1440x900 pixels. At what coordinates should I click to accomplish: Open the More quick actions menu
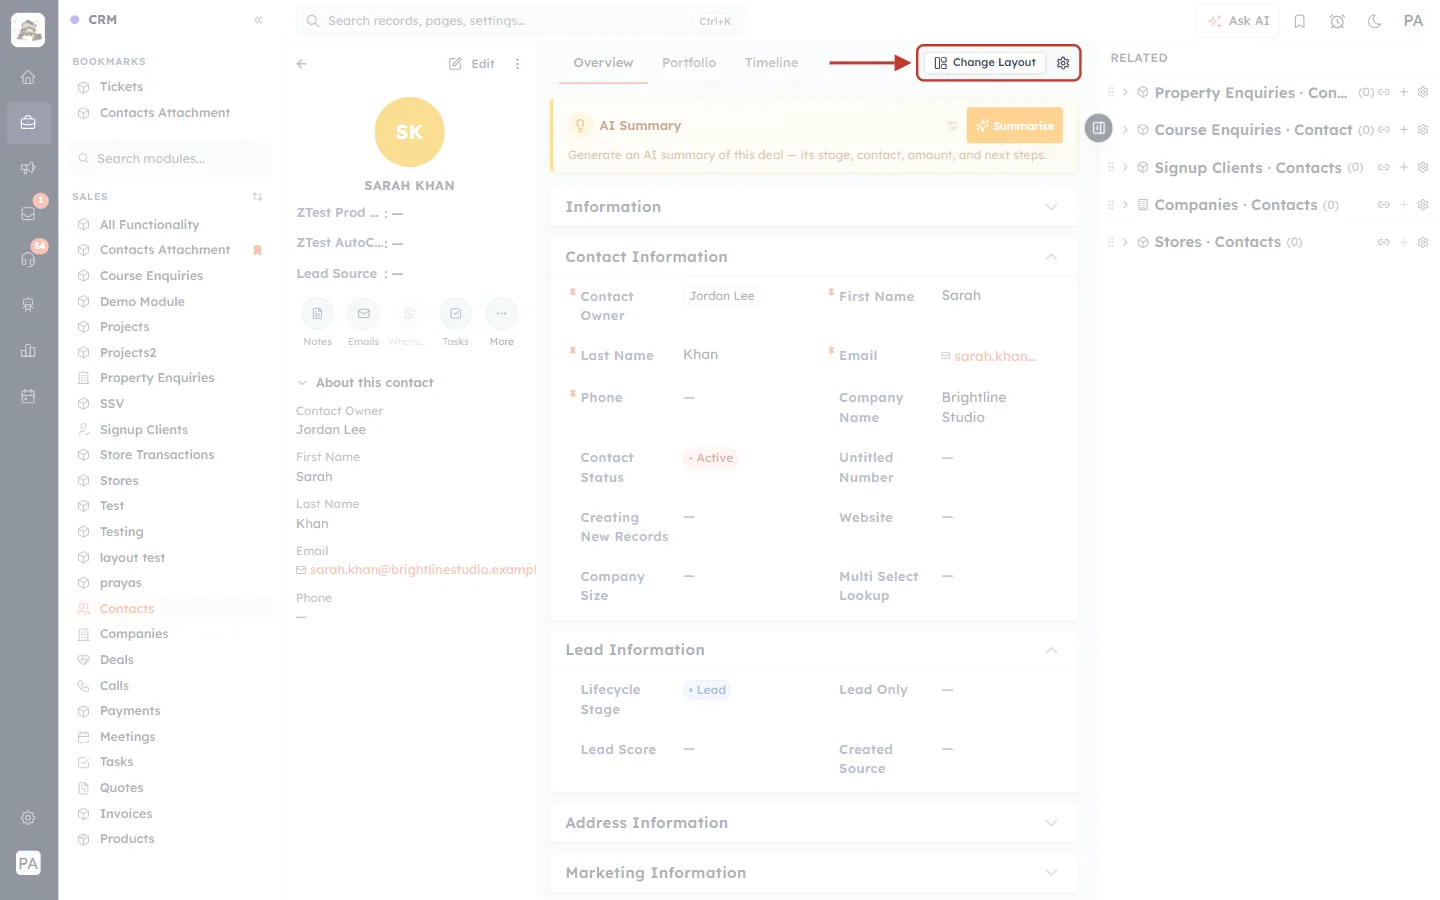tap(501, 314)
